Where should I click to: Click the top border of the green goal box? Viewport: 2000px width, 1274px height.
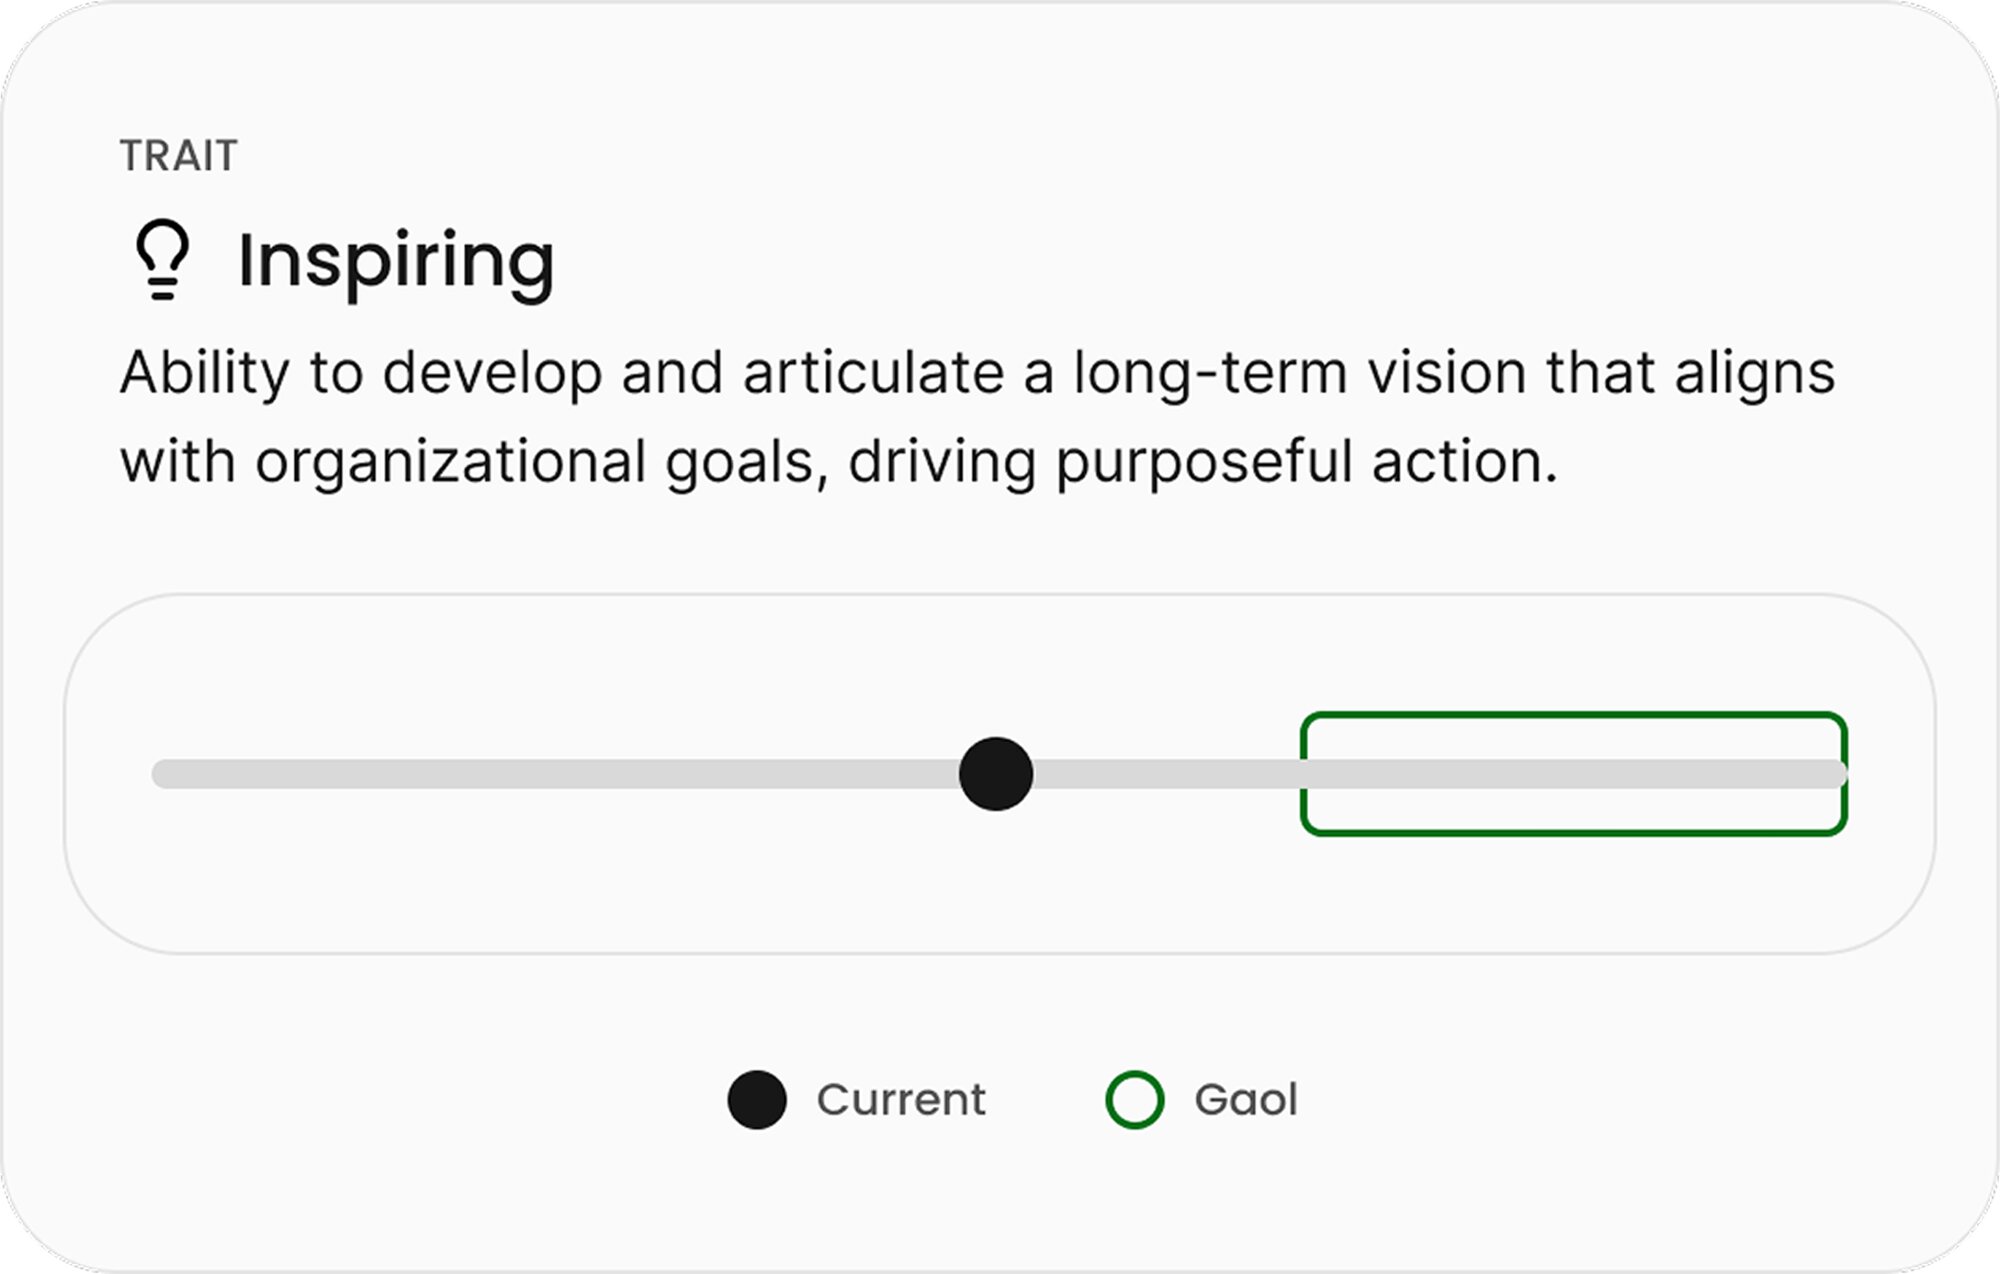1573,715
